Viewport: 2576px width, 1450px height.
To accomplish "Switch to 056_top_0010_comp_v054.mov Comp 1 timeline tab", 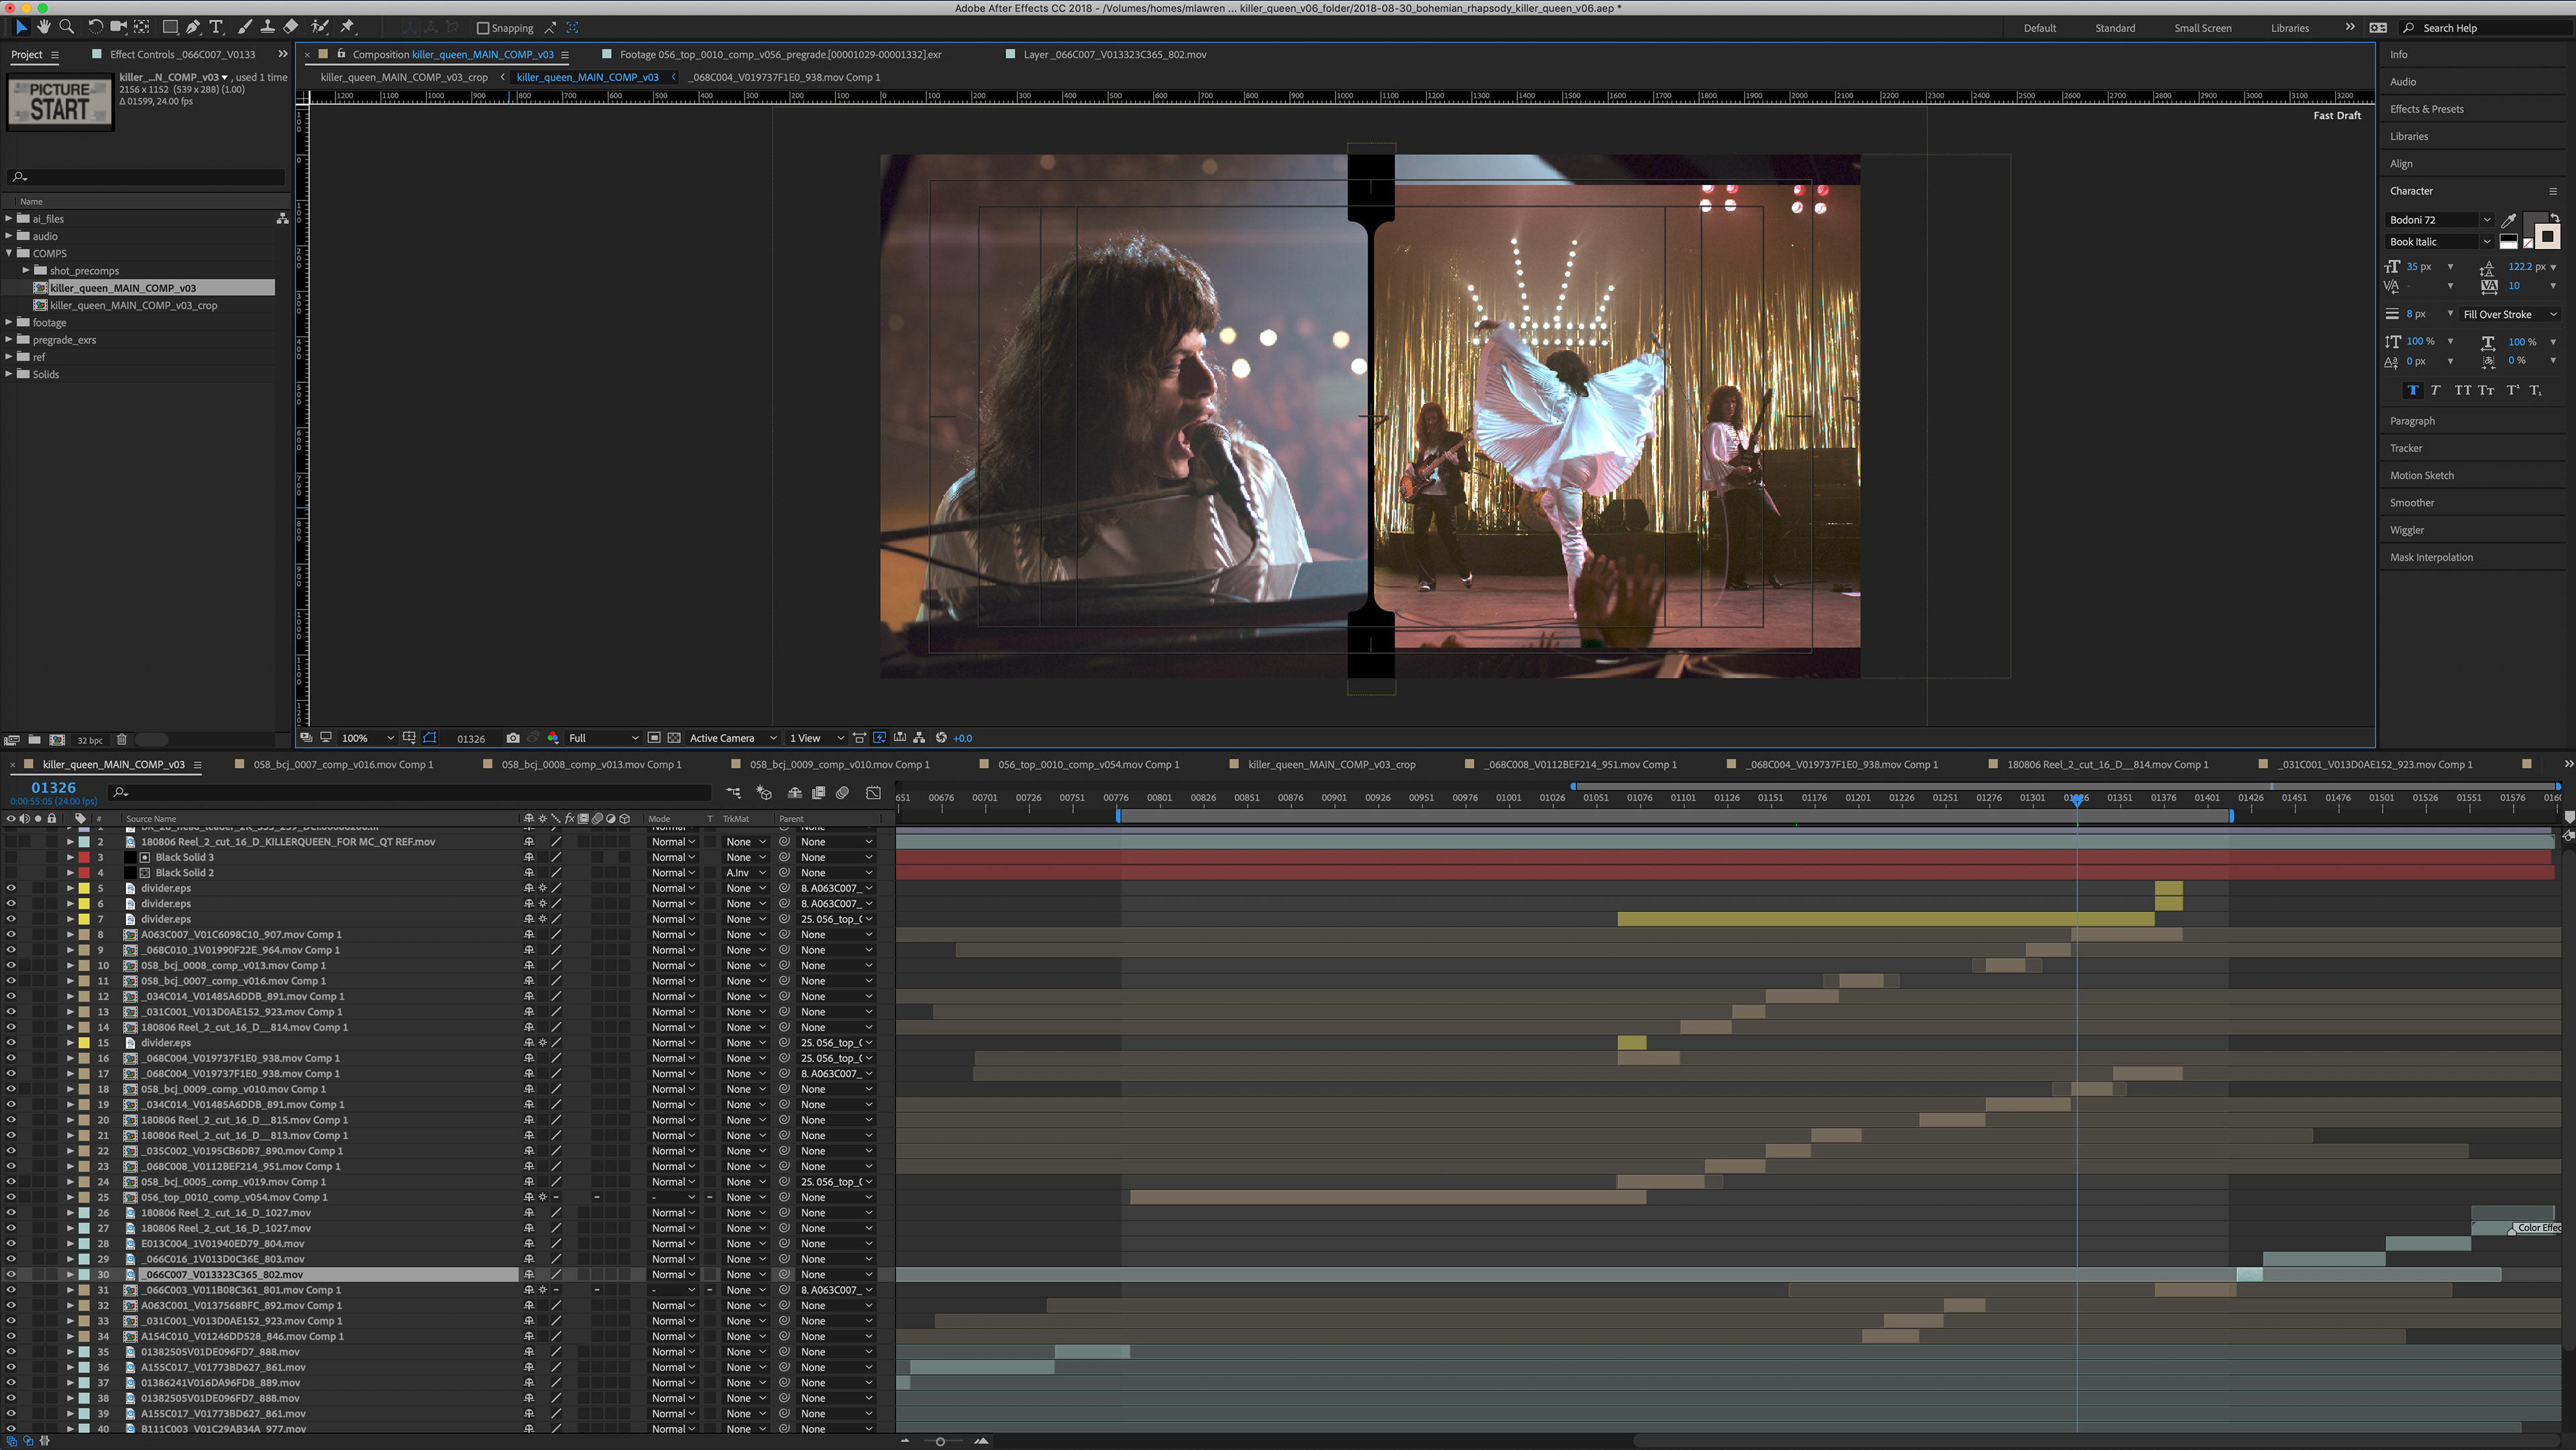I will [x=1088, y=764].
